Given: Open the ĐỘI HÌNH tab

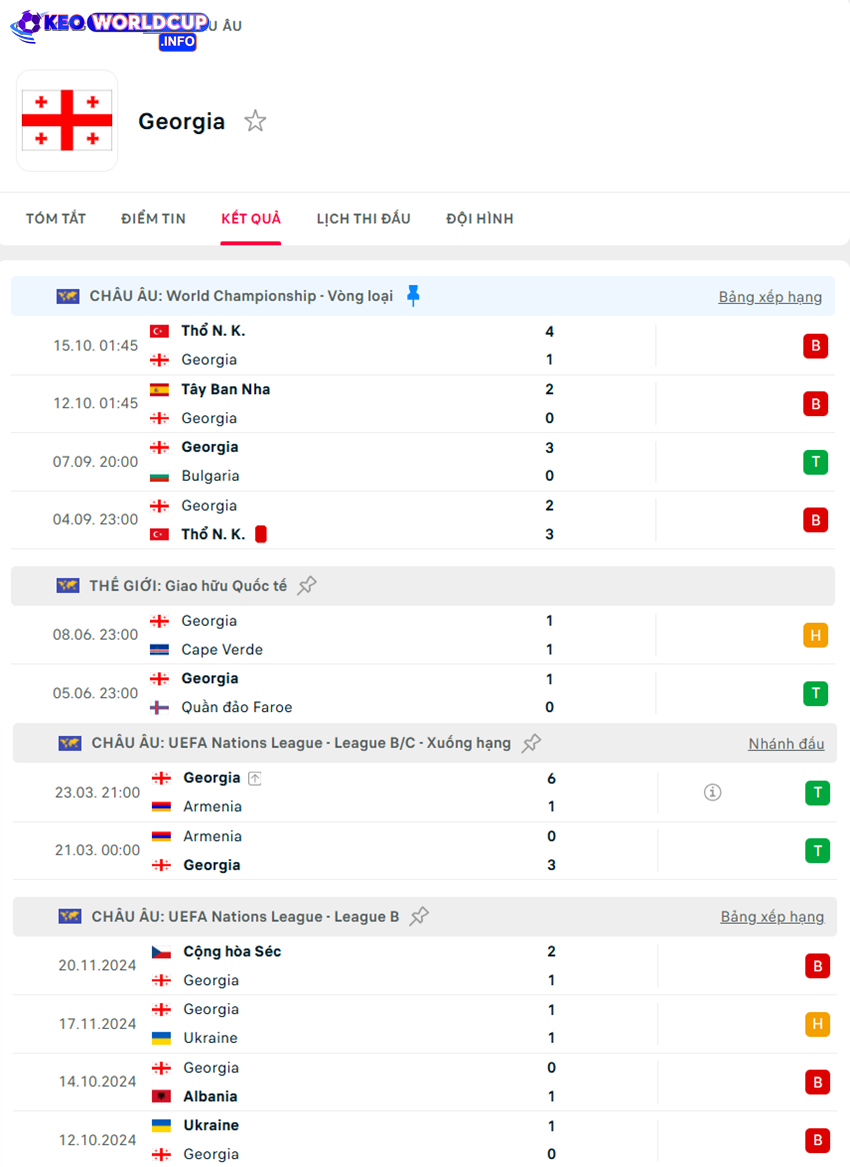Looking at the screenshot, I should coord(479,219).
